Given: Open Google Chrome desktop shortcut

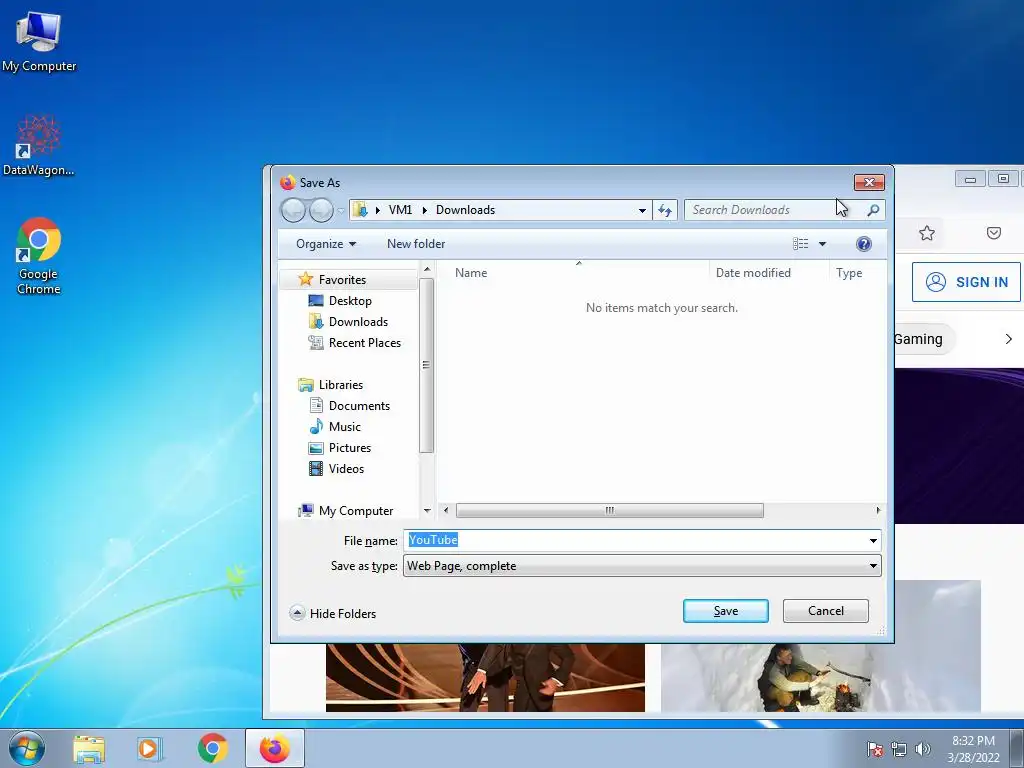Looking at the screenshot, I should point(39,255).
